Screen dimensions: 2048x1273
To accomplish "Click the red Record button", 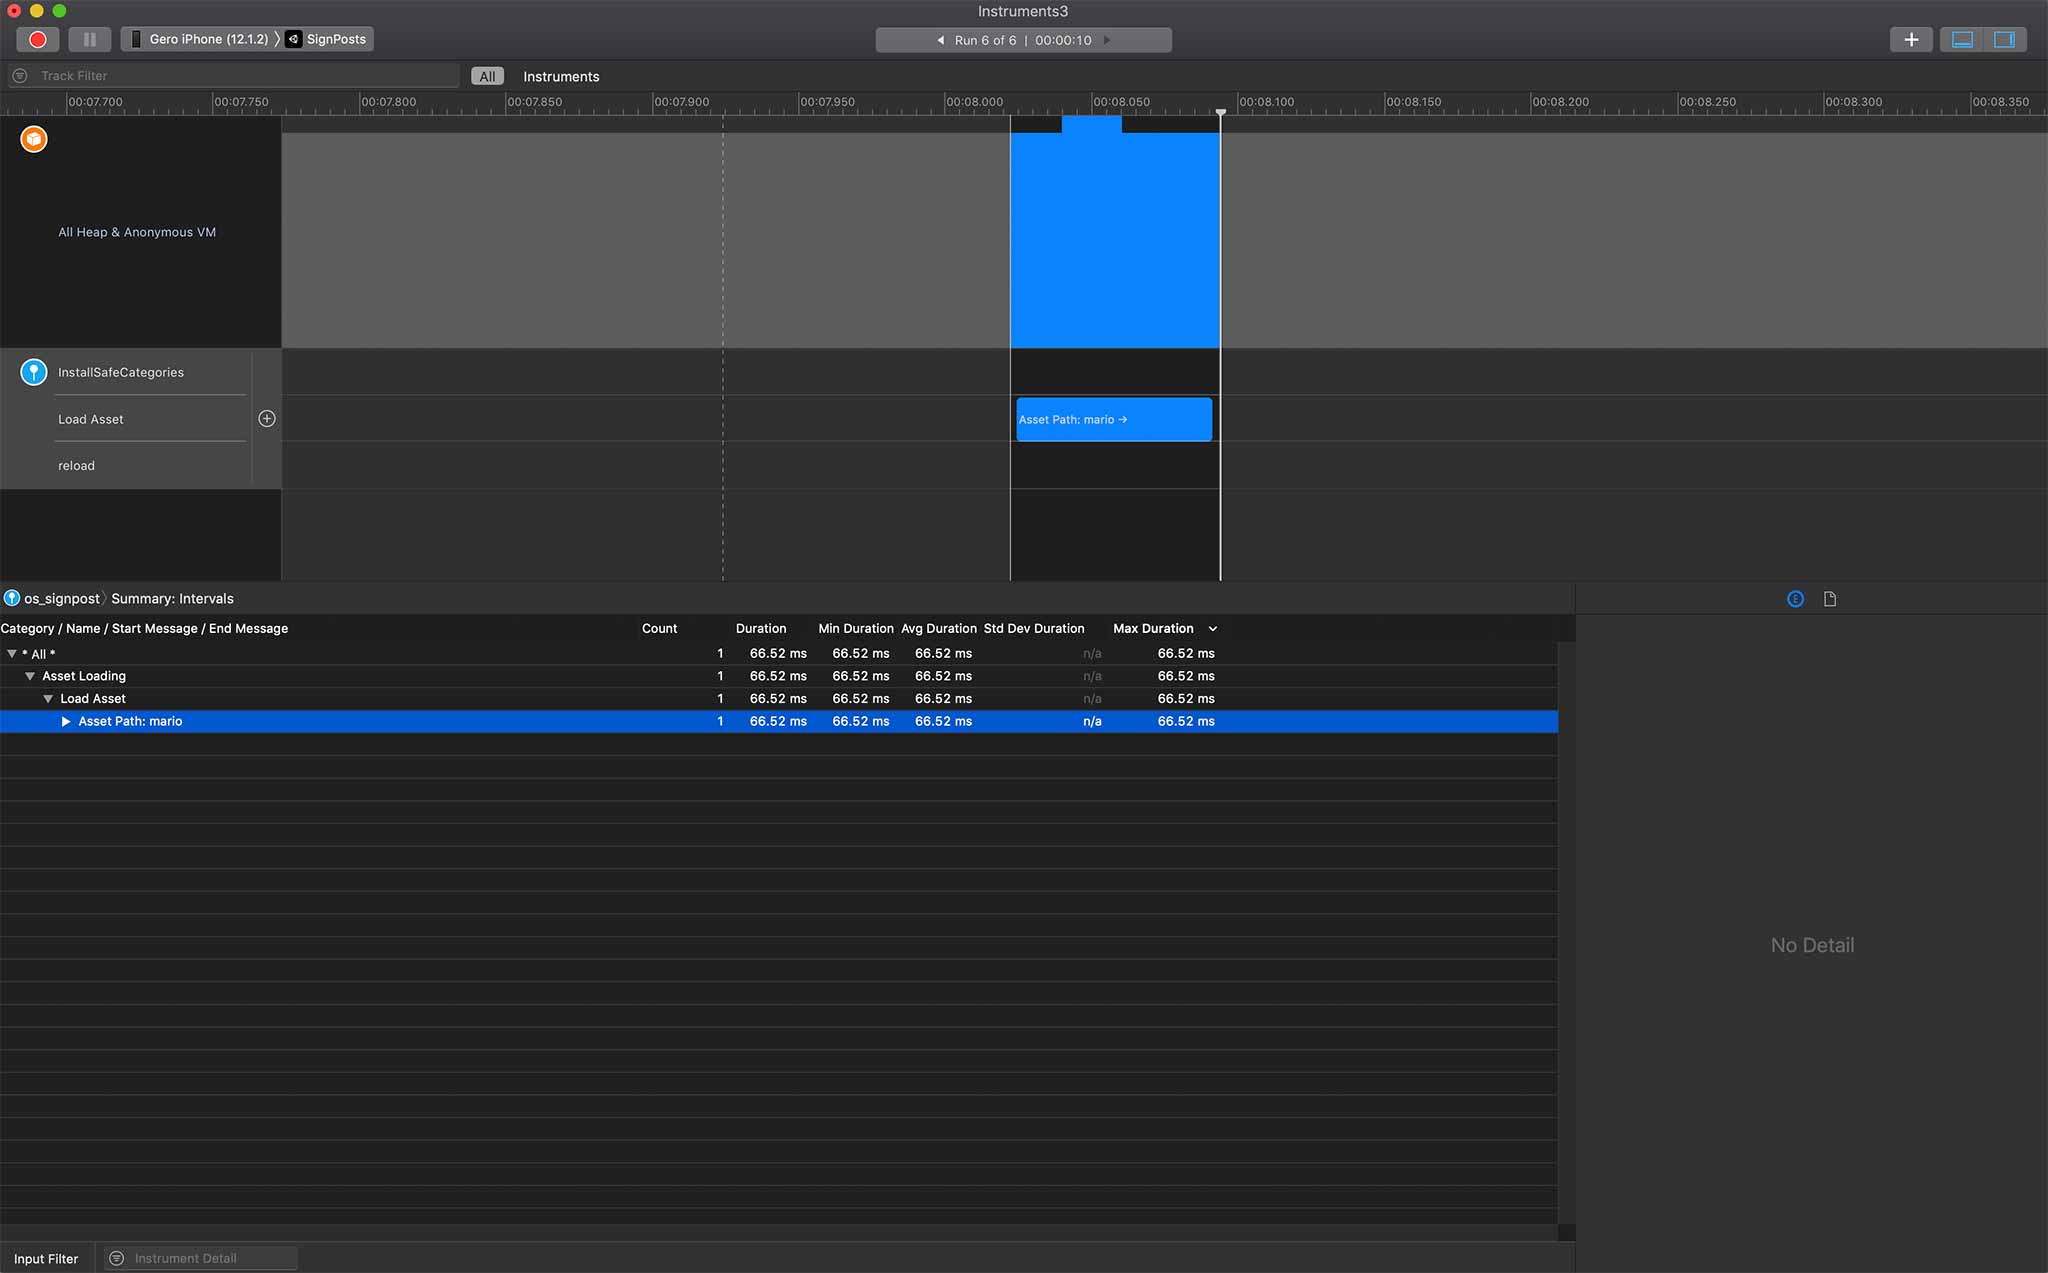I will coord(37,40).
